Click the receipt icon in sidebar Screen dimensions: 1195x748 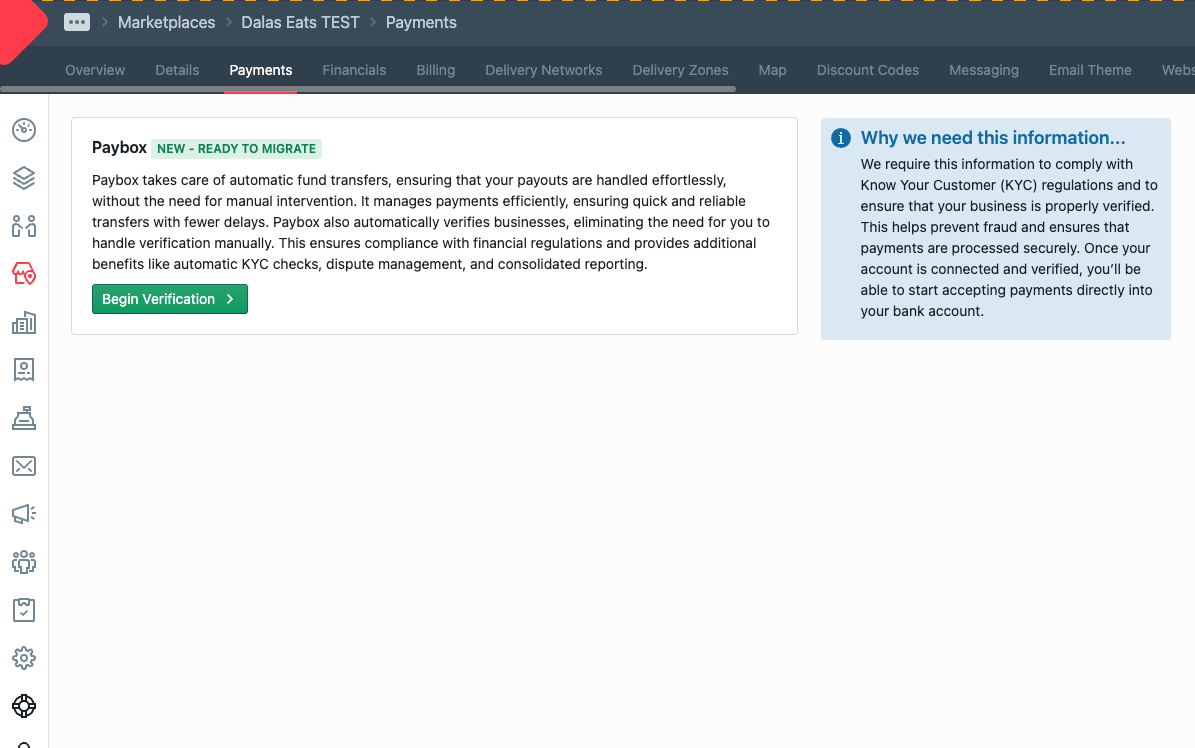point(24,370)
